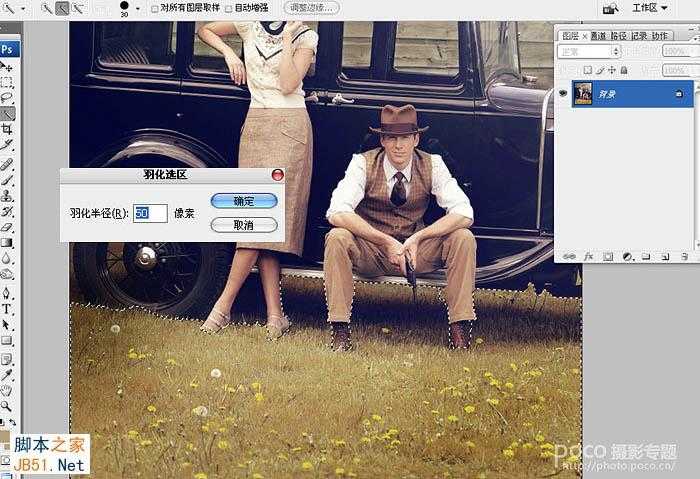The height and width of the screenshot is (479, 700).
Task: Enable 自动增强 checkbox
Action: [229, 8]
